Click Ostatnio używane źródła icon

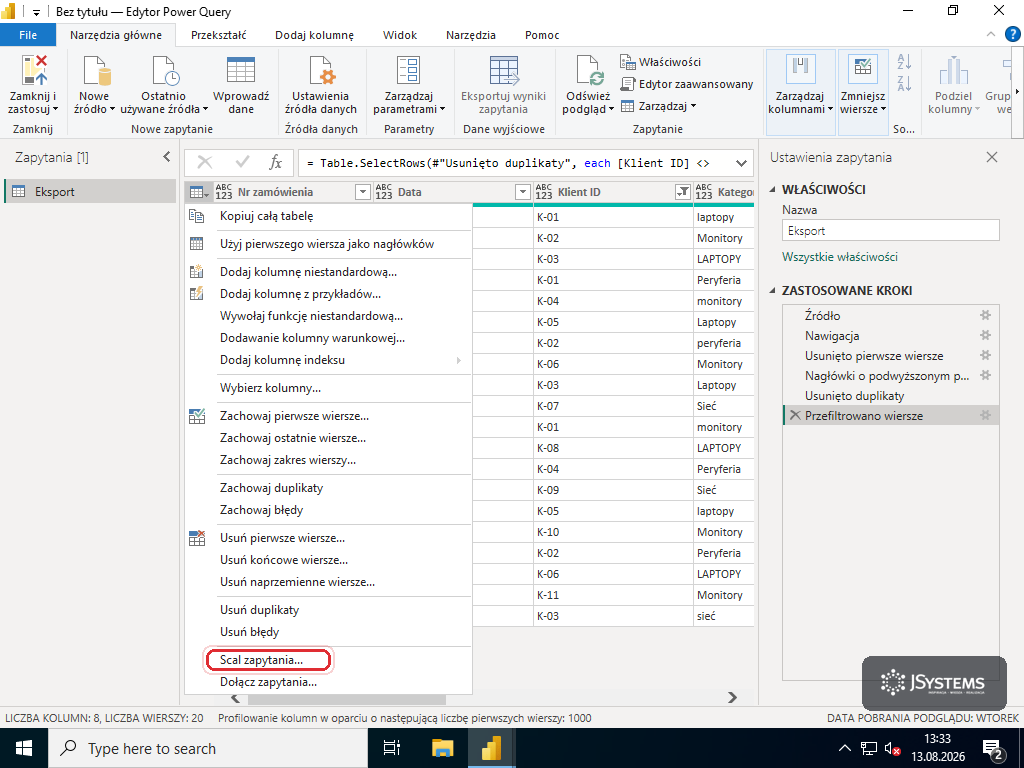pyautogui.click(x=164, y=71)
